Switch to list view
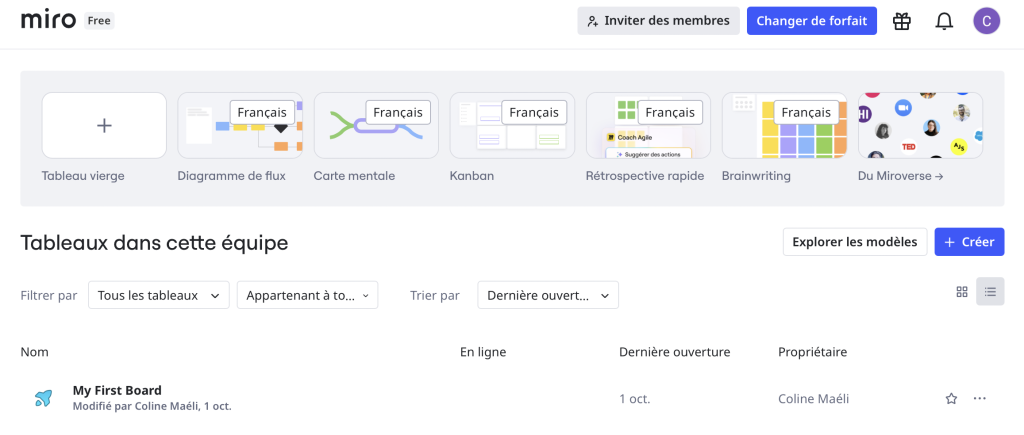Viewport: 1024px width, 435px height. (990, 292)
